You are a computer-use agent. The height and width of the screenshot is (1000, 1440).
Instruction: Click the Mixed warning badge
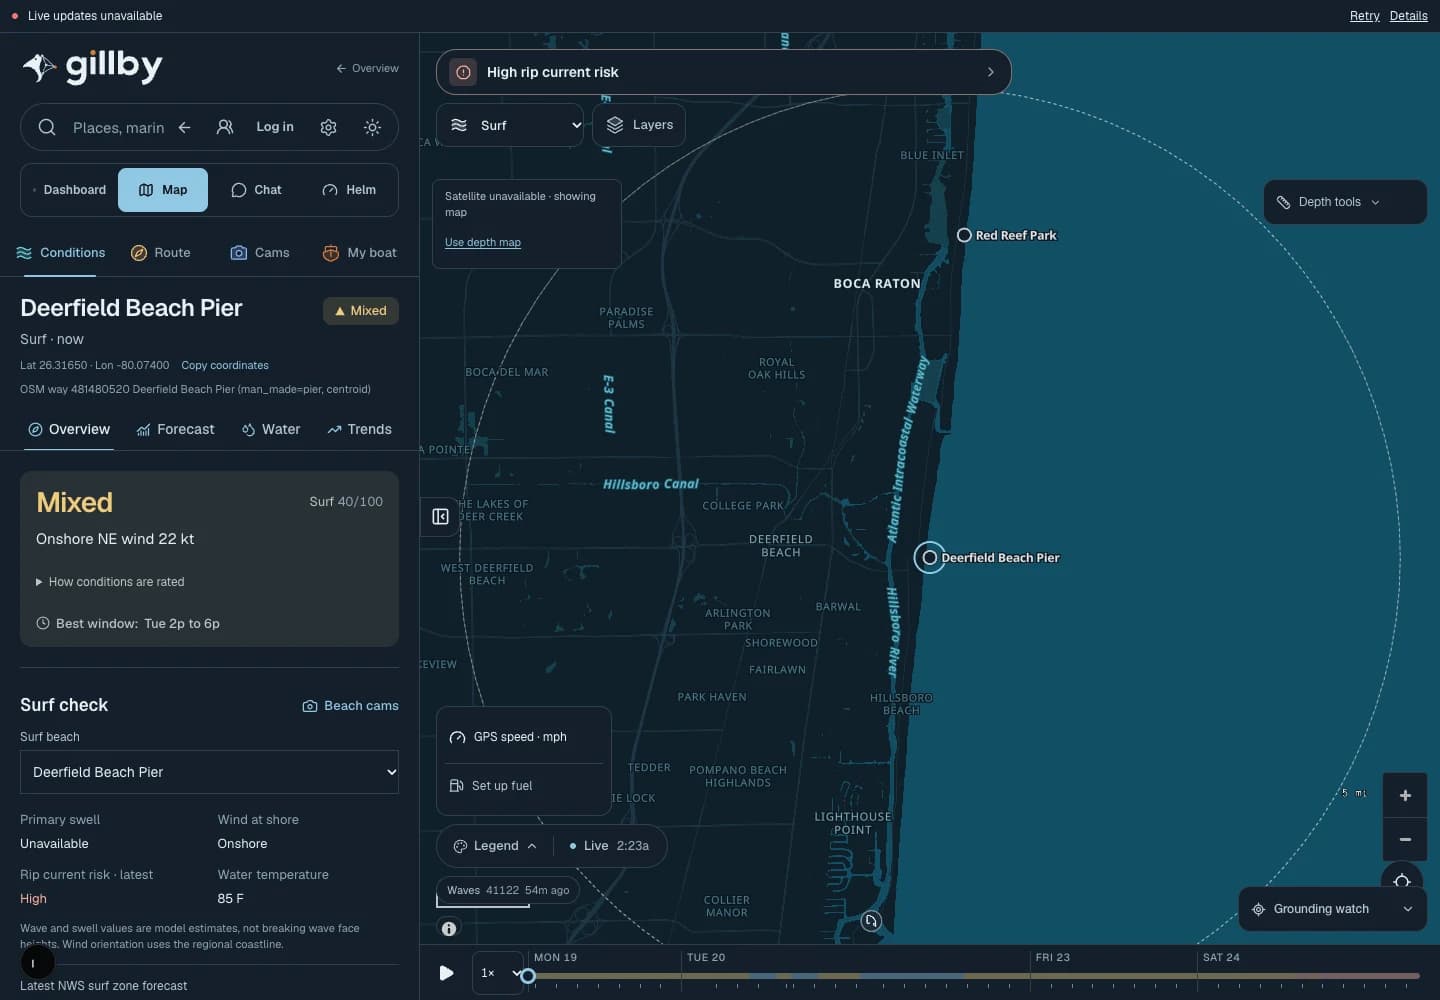tap(360, 311)
